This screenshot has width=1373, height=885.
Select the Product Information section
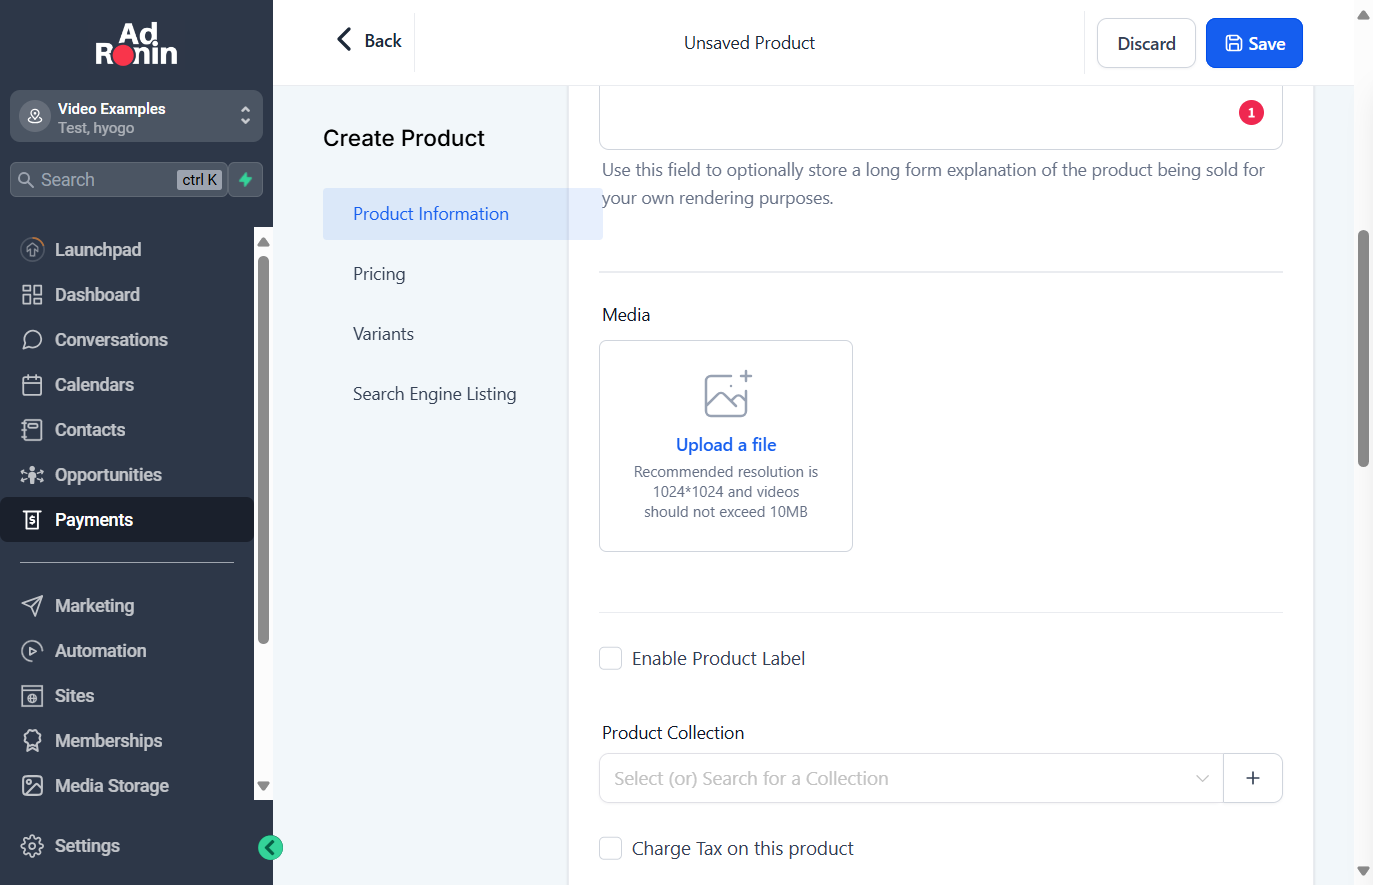click(462, 214)
